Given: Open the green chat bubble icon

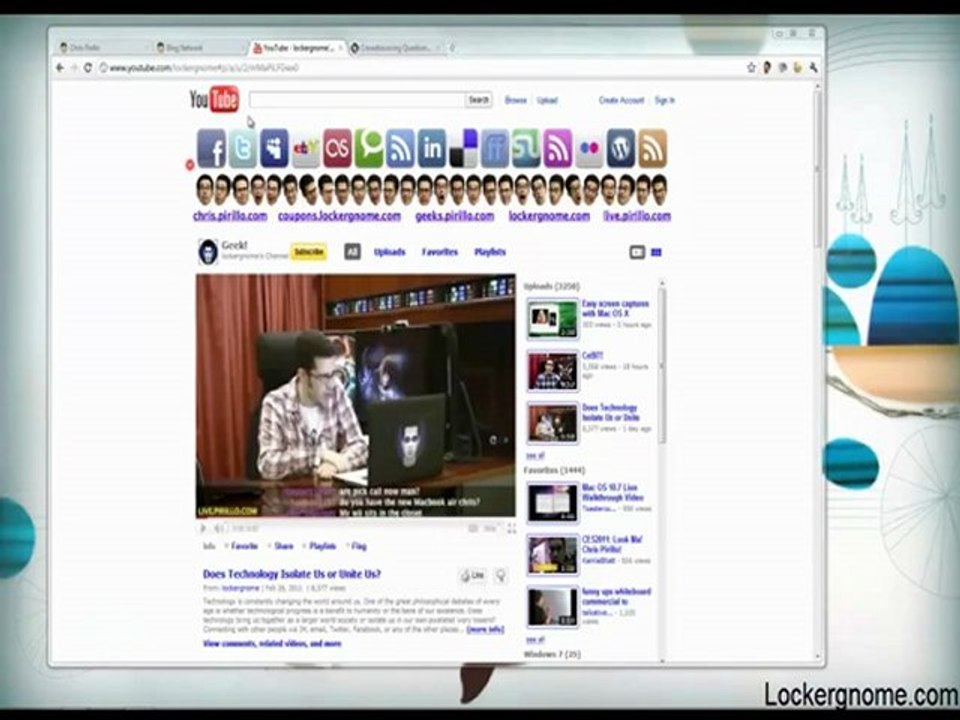Looking at the screenshot, I should (369, 148).
